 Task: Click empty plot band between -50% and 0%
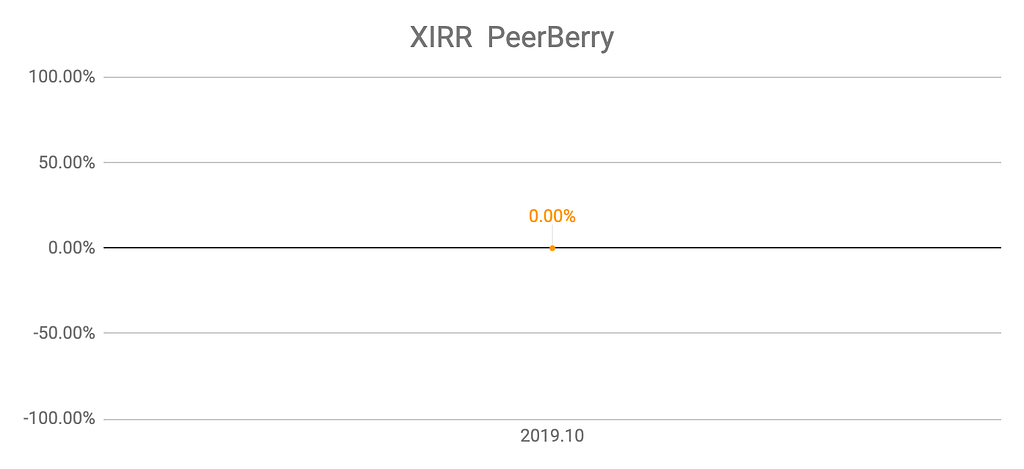(x=552, y=291)
